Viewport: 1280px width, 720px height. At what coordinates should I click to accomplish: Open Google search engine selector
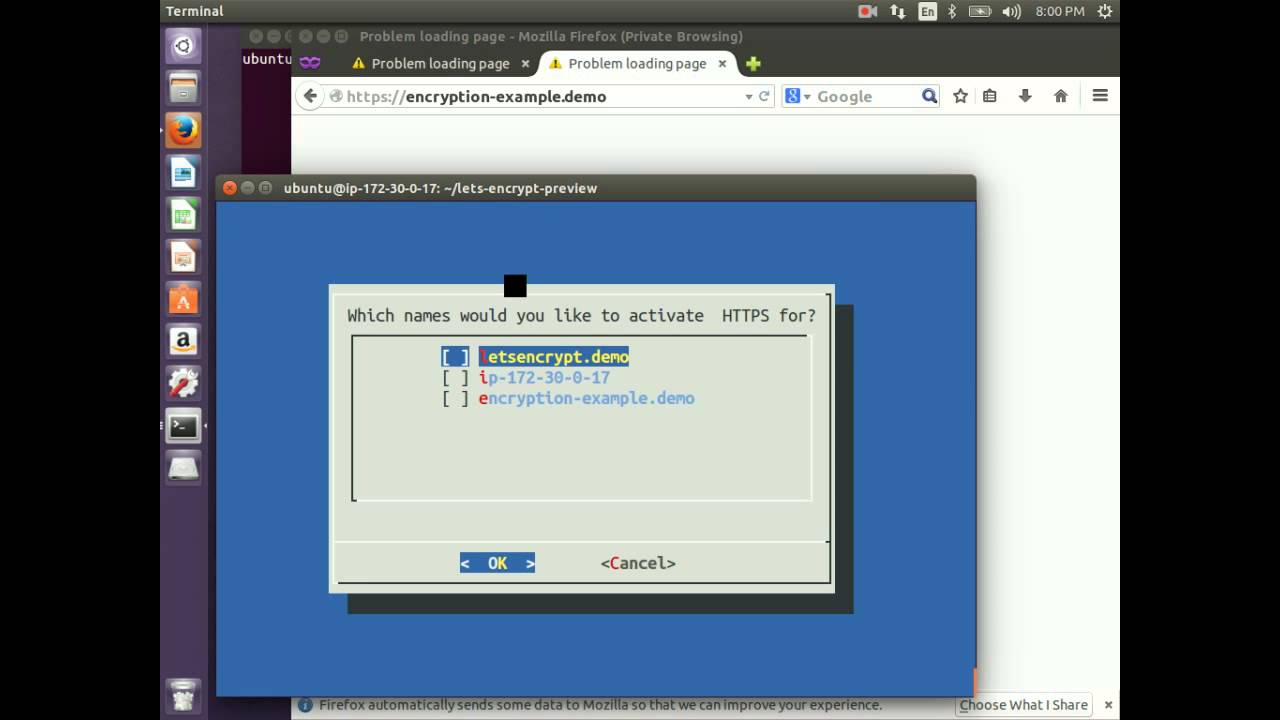coord(797,96)
